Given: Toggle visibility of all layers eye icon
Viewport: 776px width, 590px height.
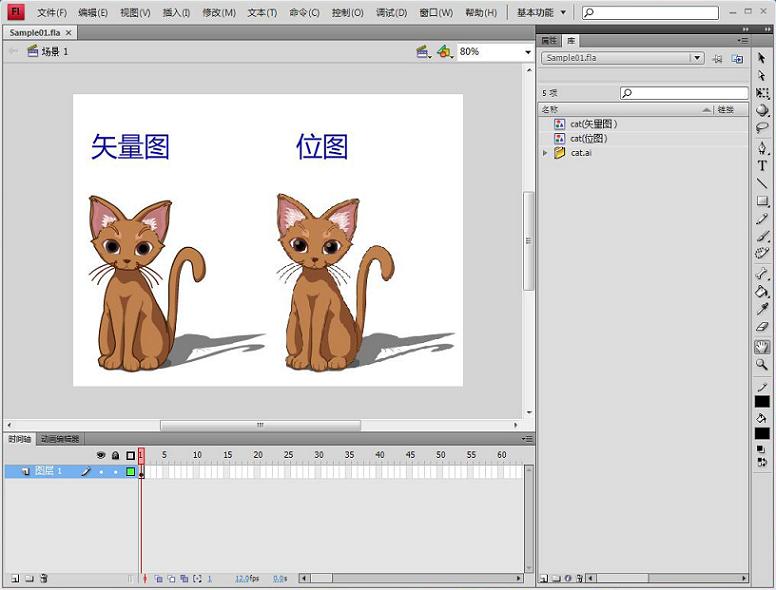Looking at the screenshot, I should pos(100,455).
